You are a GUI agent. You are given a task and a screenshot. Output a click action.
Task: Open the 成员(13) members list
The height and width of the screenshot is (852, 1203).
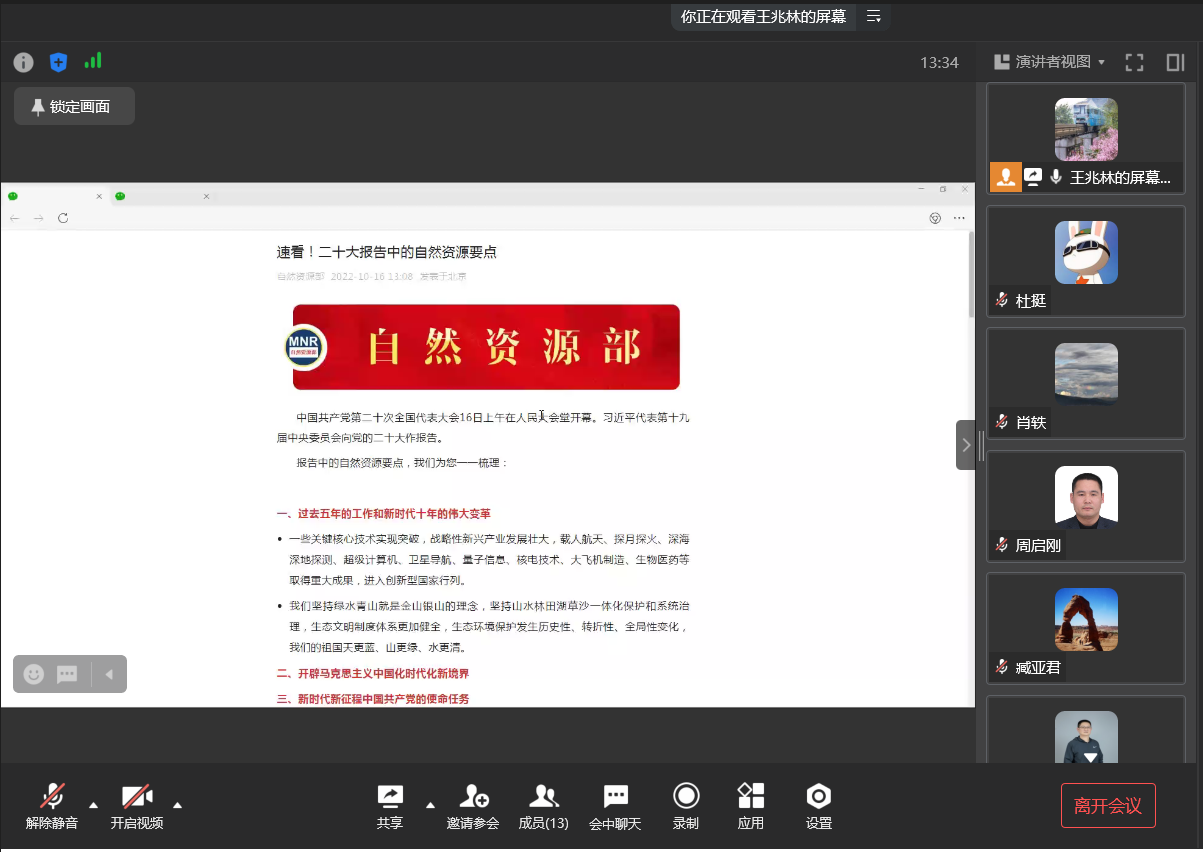(543, 806)
